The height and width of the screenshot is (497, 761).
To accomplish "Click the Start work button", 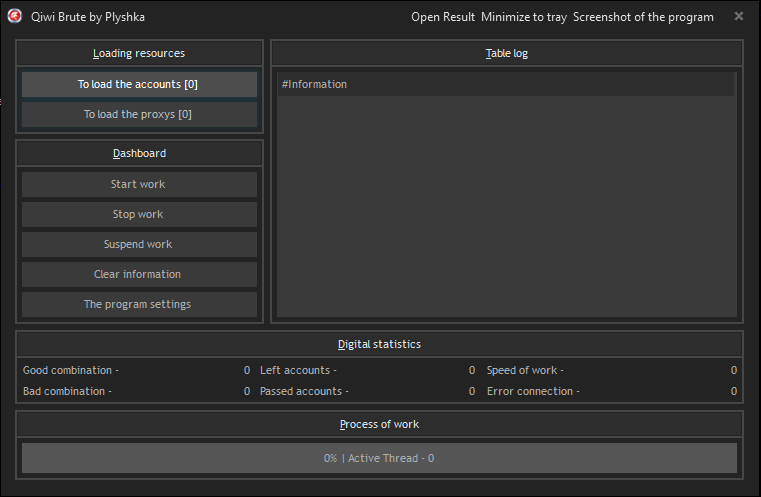I will click(x=139, y=184).
